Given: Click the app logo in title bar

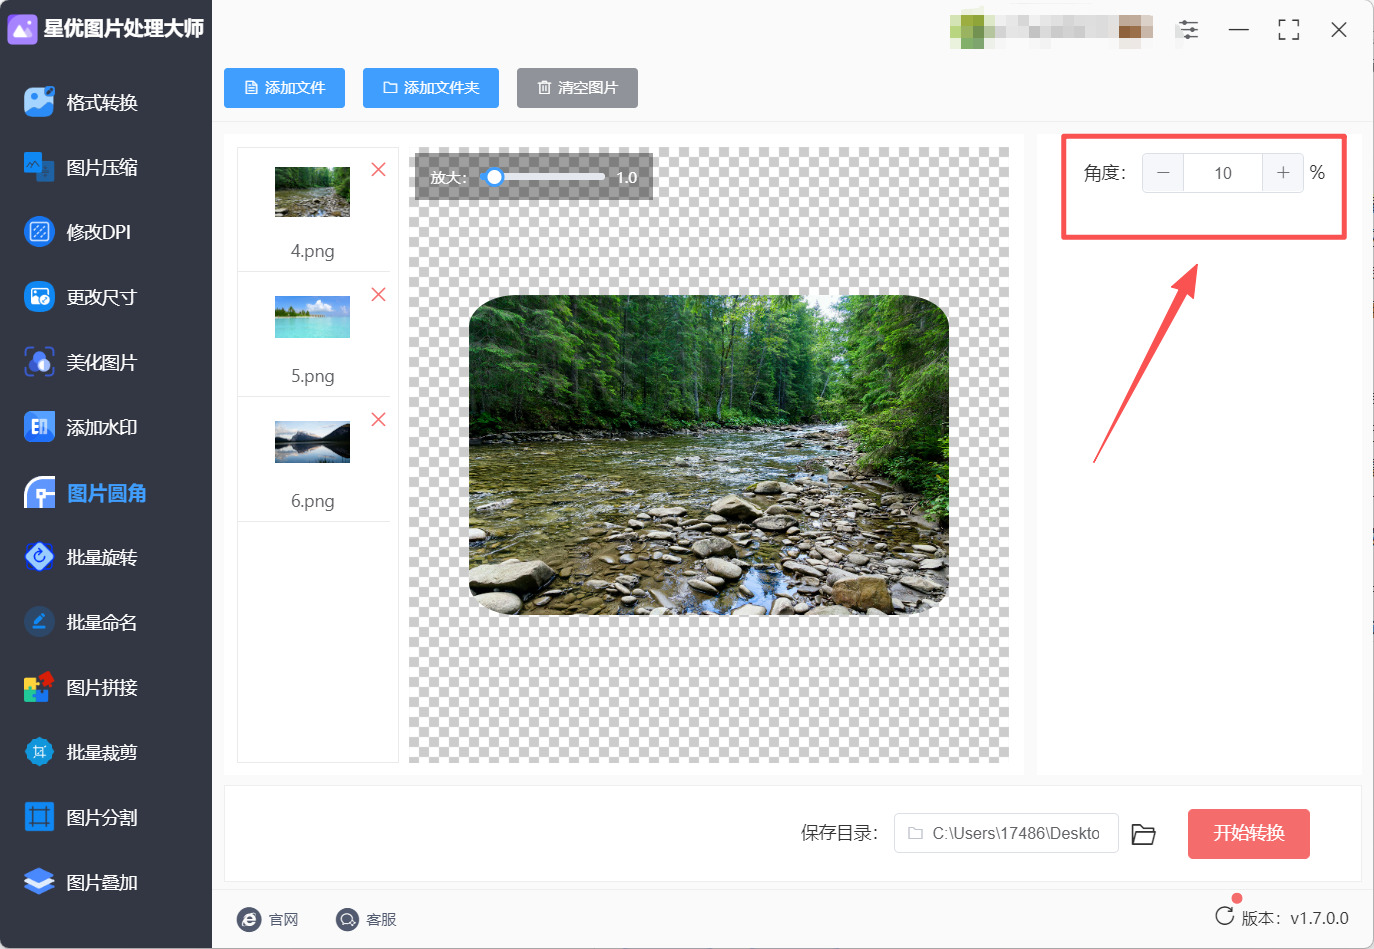Looking at the screenshot, I should click(x=22, y=29).
